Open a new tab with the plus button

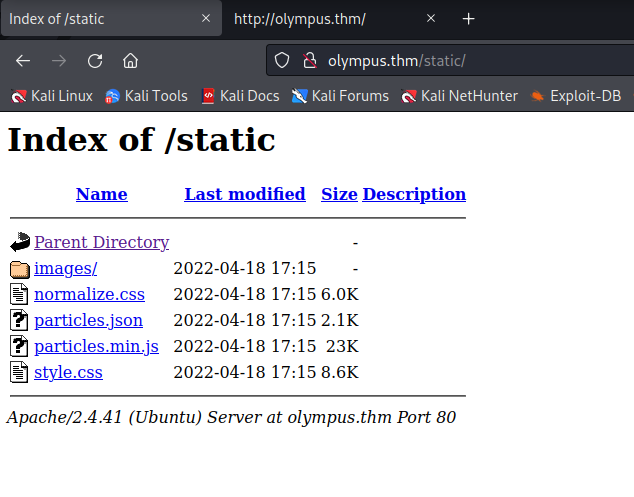point(468,19)
